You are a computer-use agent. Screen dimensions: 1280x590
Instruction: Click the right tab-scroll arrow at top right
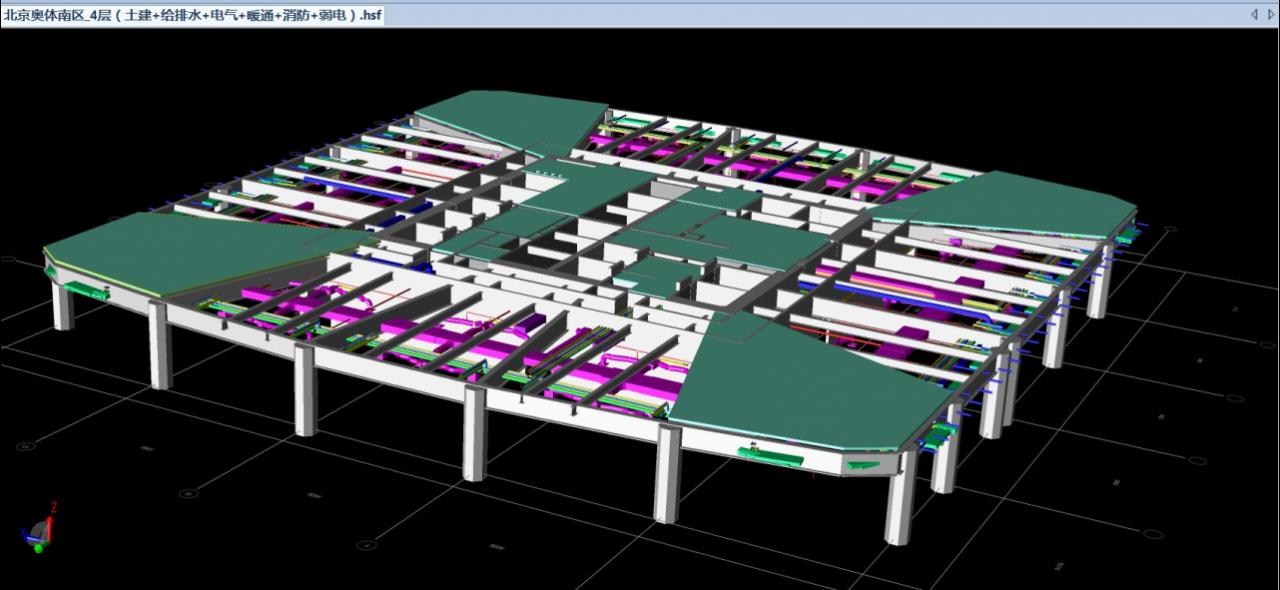point(1271,14)
